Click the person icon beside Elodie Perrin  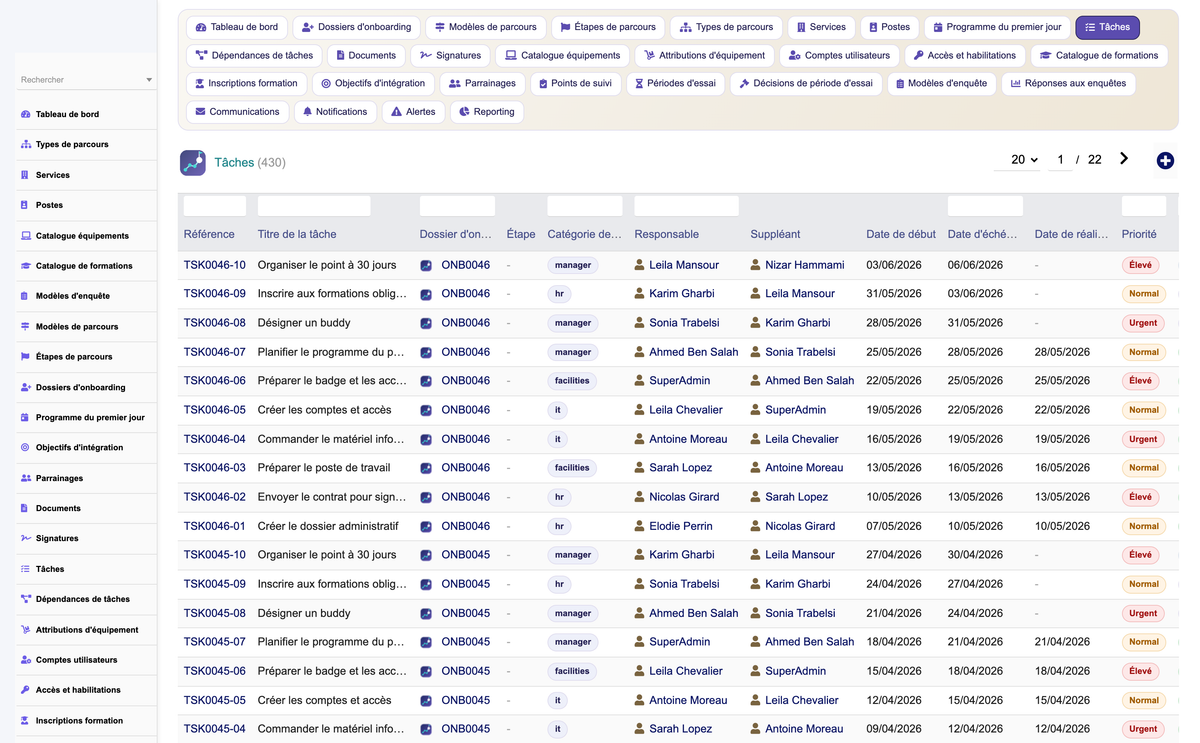click(640, 526)
